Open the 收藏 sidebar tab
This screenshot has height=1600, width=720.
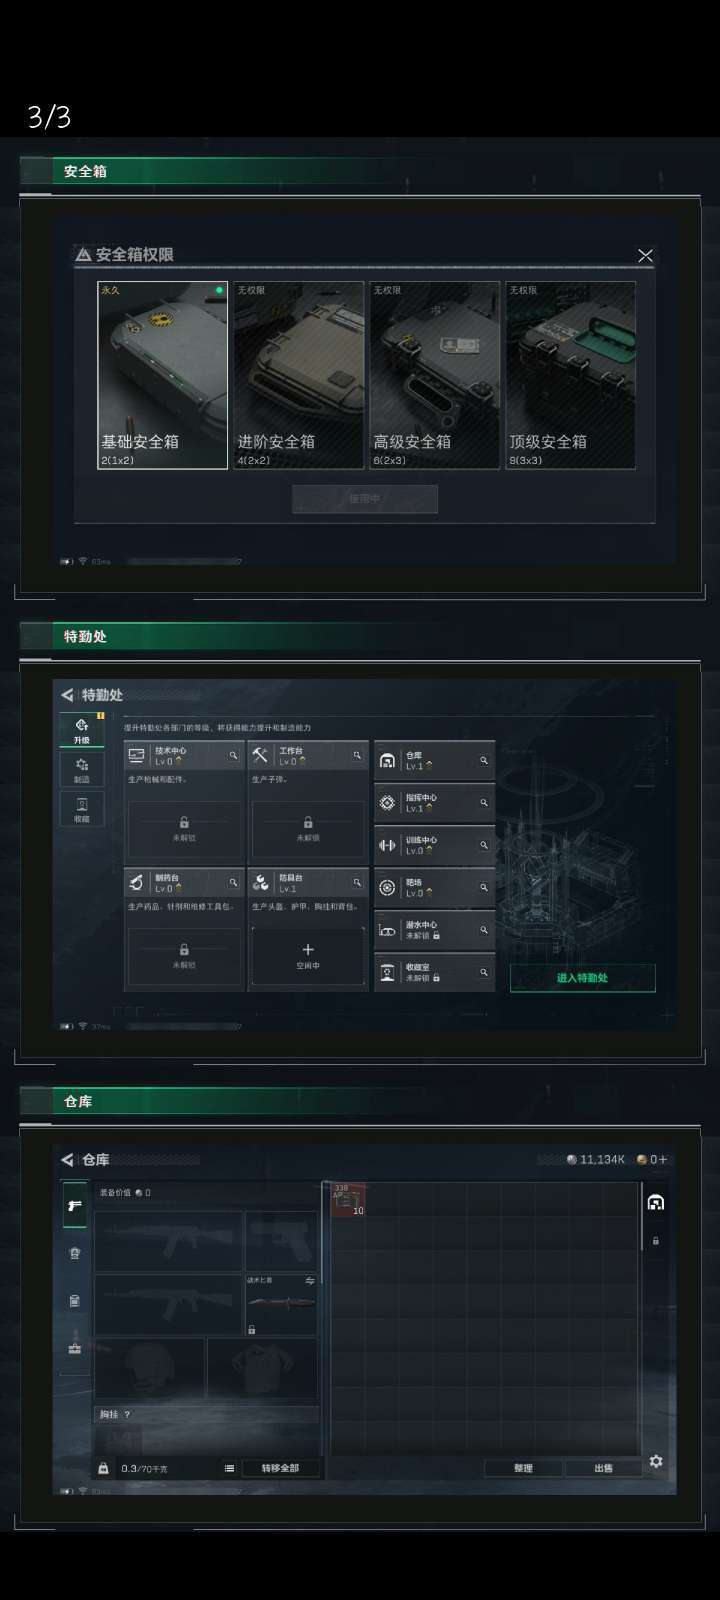pyautogui.click(x=81, y=808)
